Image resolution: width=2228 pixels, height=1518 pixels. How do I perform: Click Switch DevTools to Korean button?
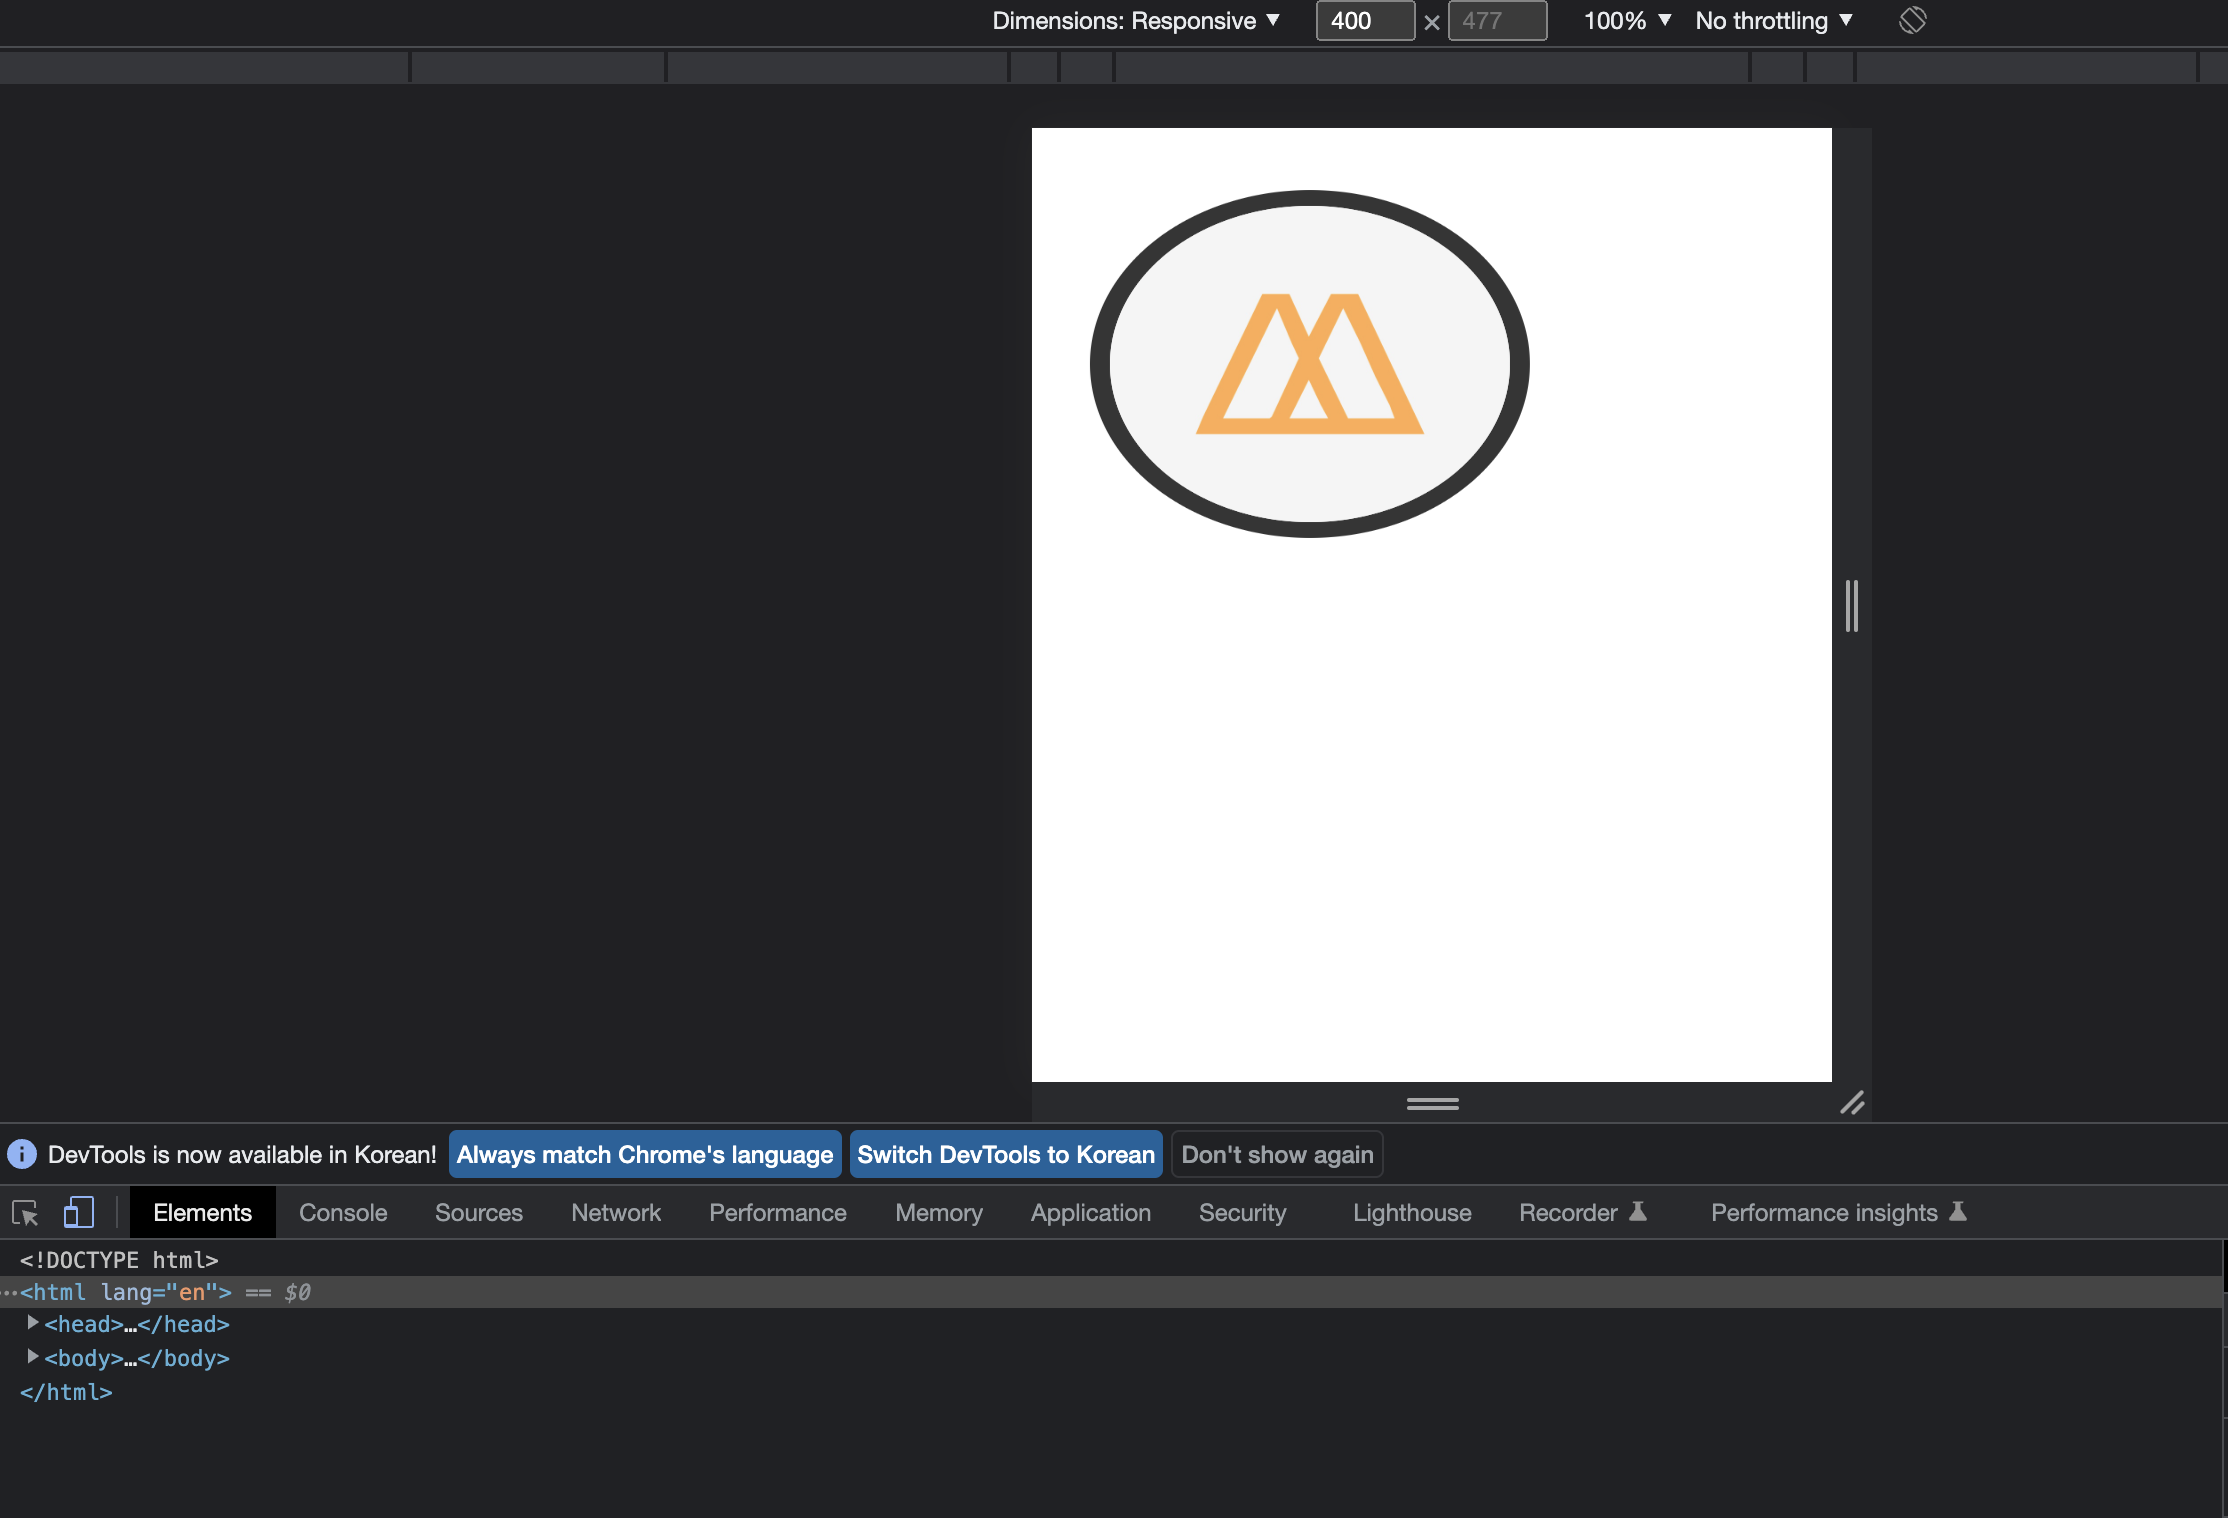(1006, 1155)
